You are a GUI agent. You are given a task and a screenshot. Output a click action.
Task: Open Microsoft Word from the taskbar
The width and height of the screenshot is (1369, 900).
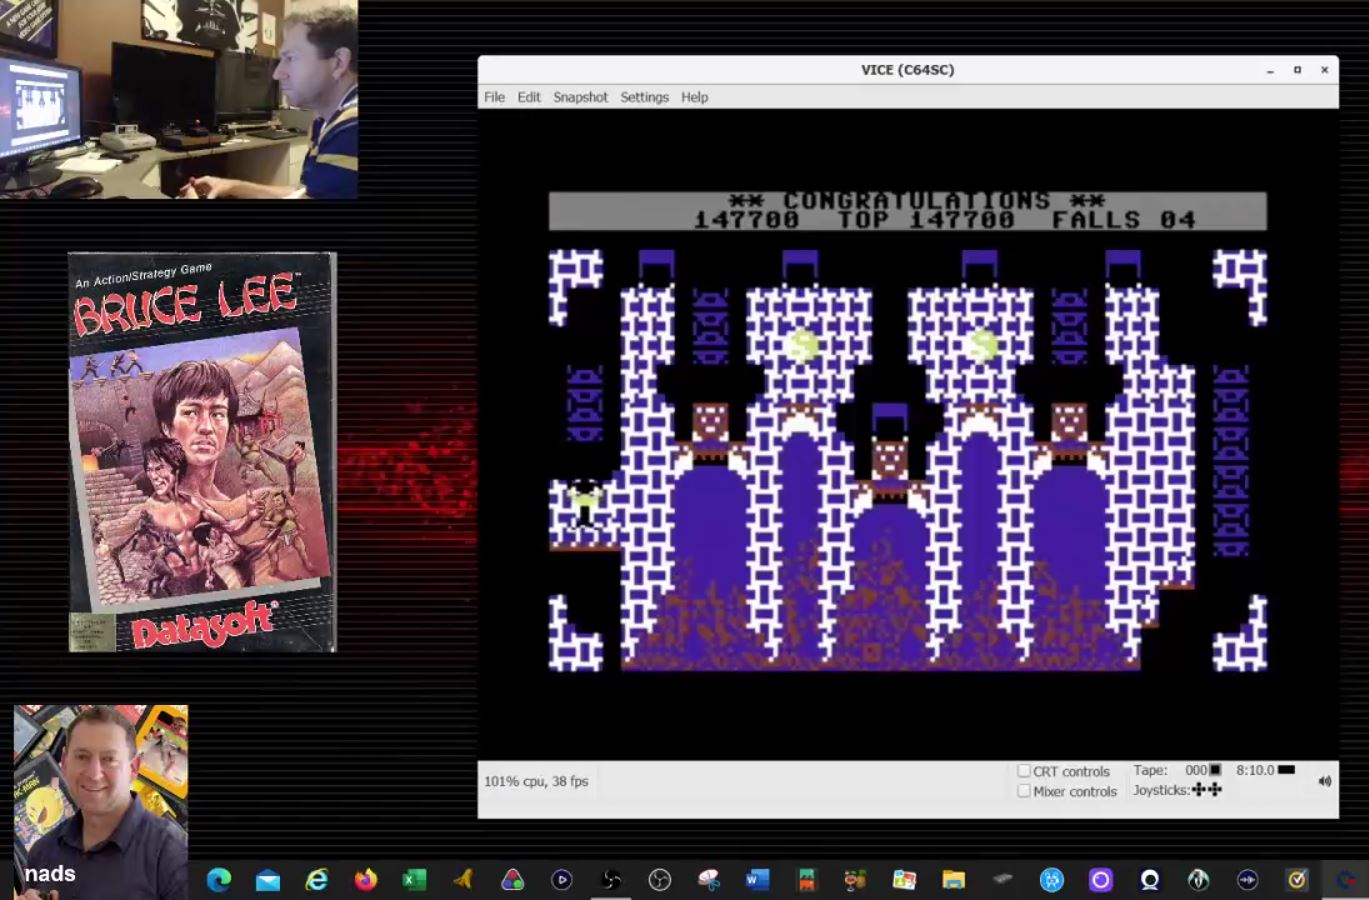pos(757,879)
